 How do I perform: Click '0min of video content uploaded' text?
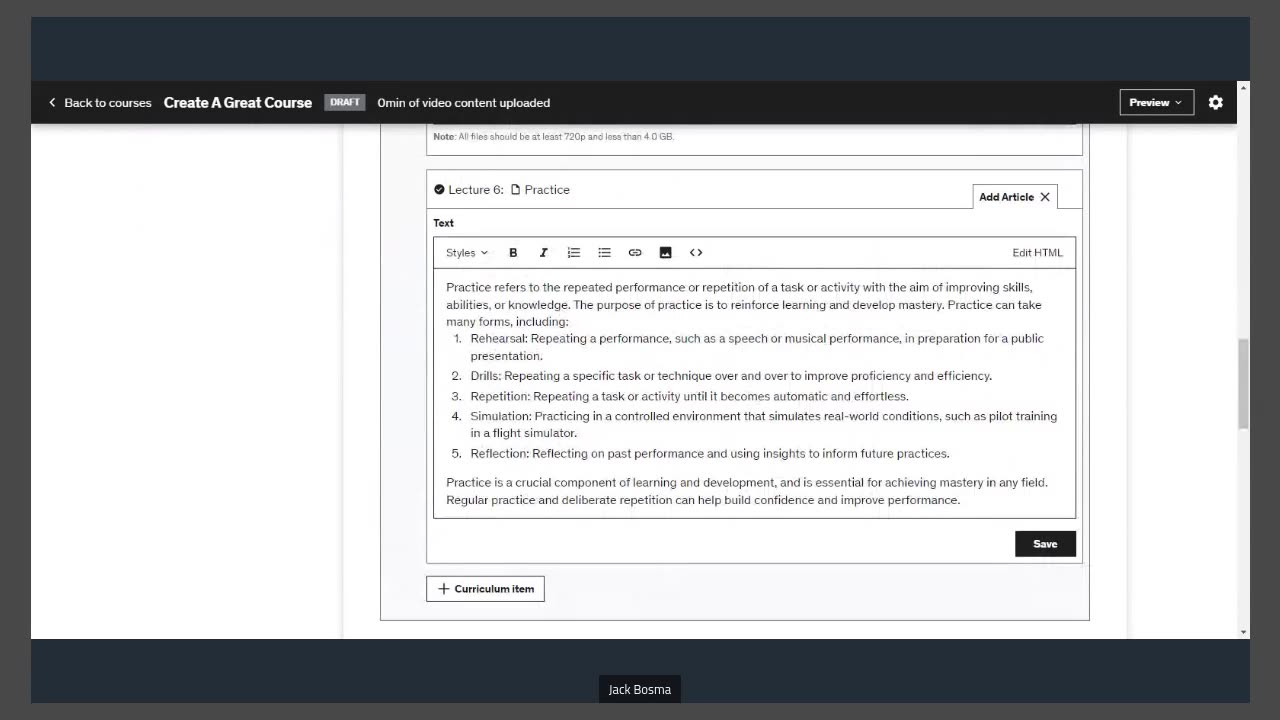click(x=464, y=102)
